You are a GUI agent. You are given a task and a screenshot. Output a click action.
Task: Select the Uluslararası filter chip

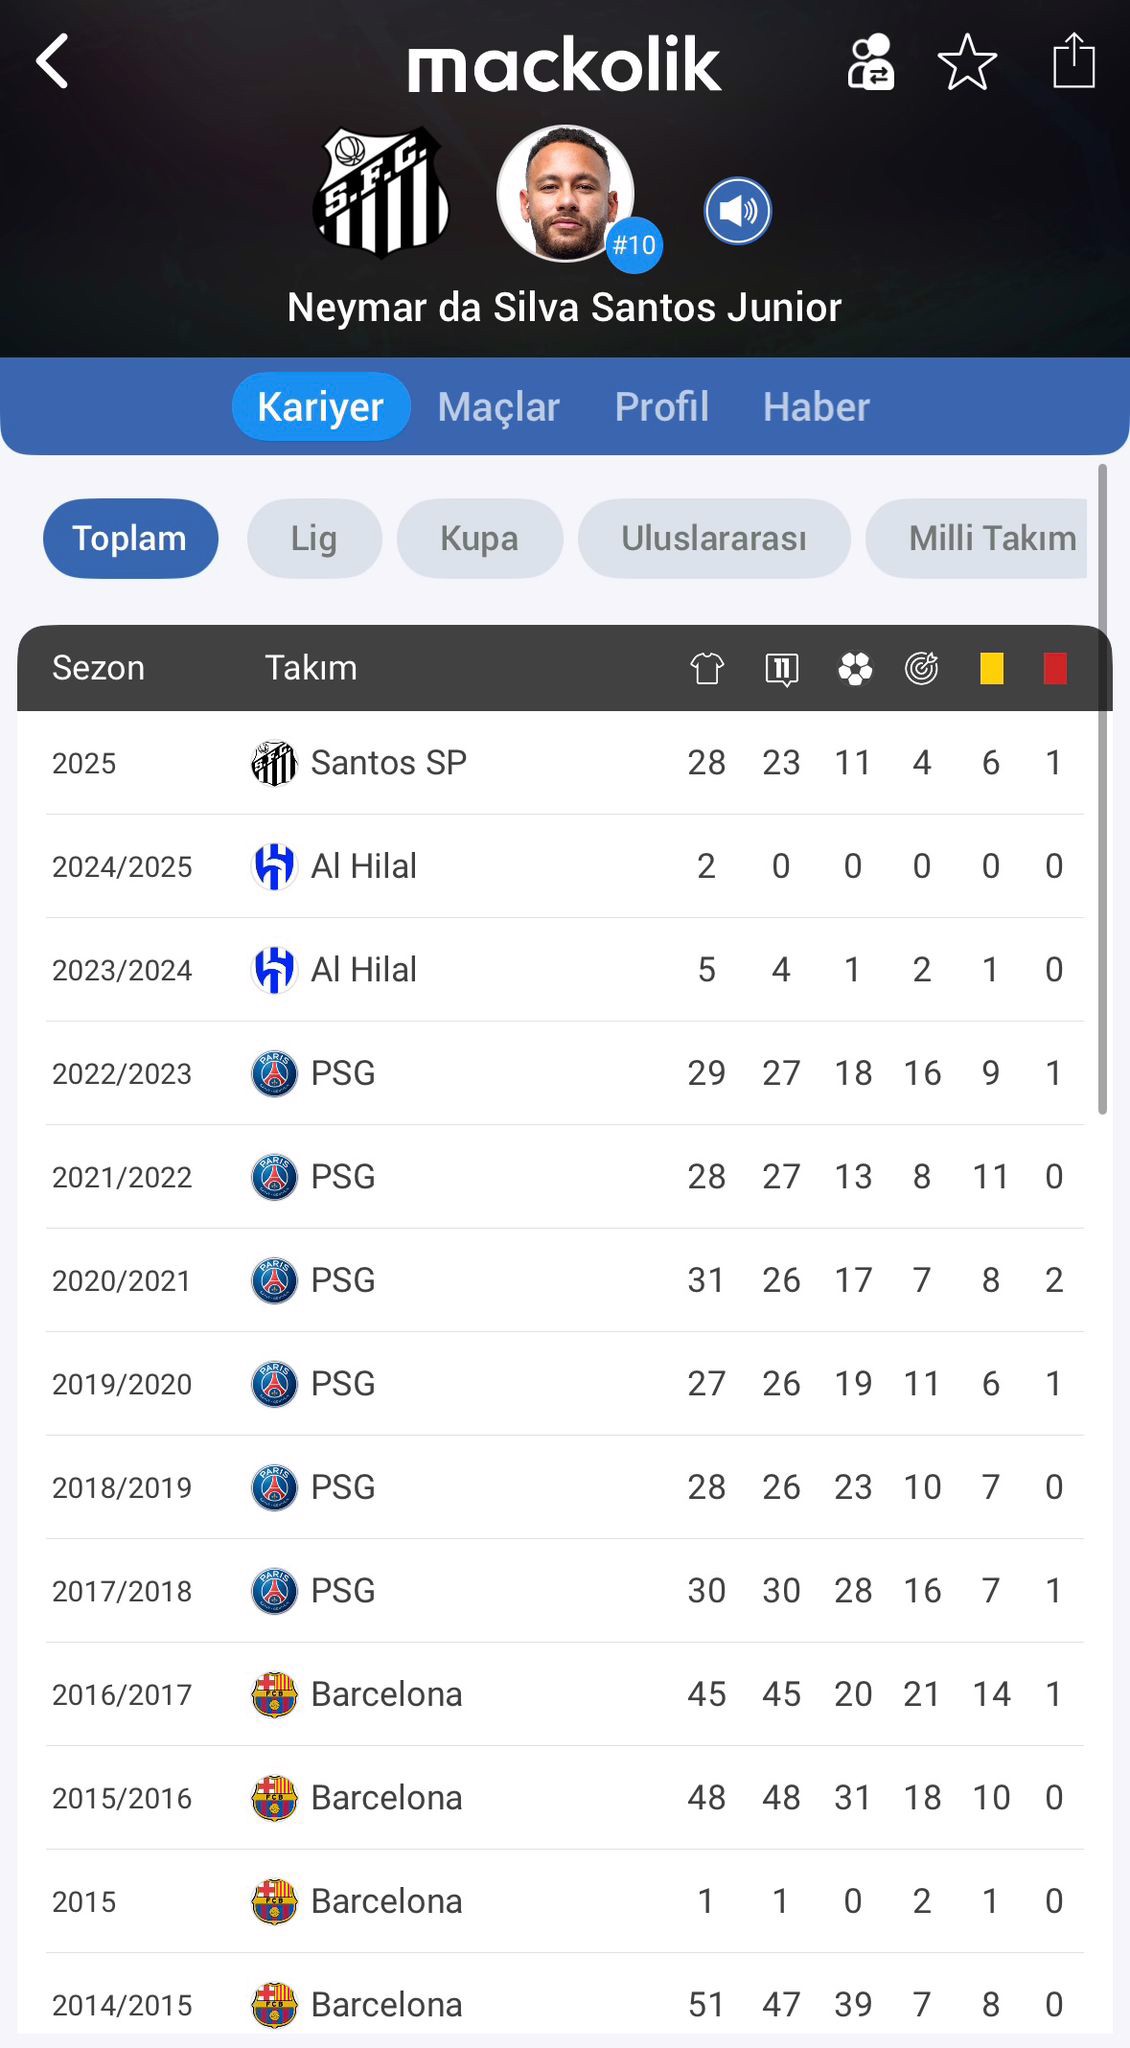[x=714, y=538]
